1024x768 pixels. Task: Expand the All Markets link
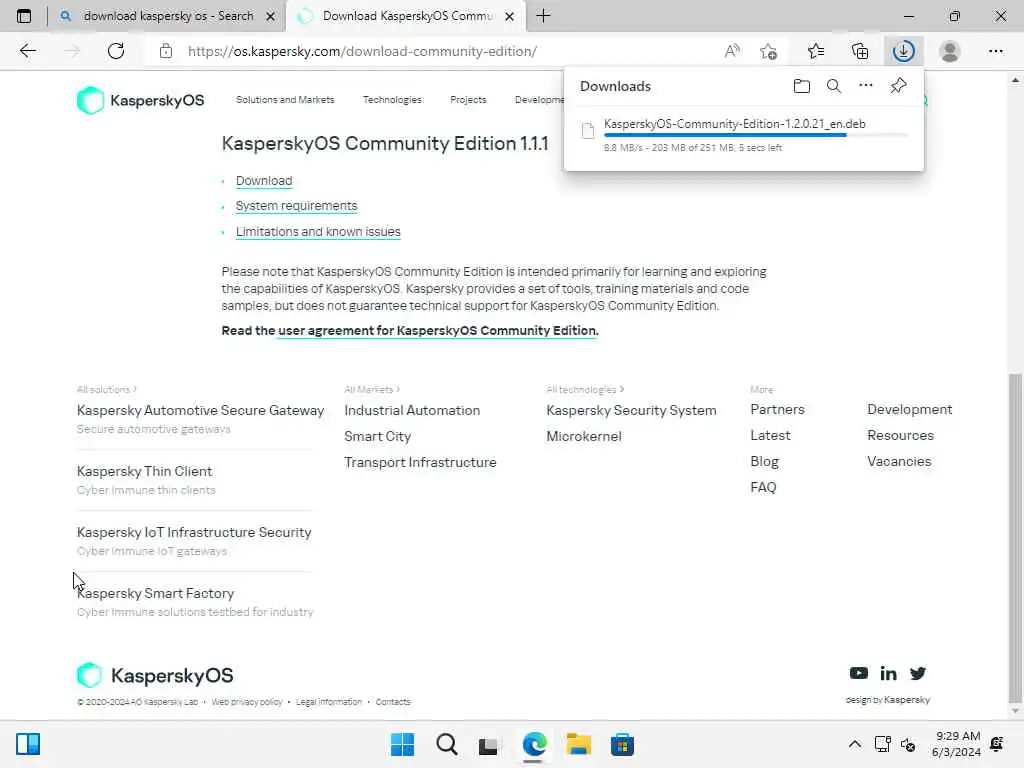click(372, 389)
